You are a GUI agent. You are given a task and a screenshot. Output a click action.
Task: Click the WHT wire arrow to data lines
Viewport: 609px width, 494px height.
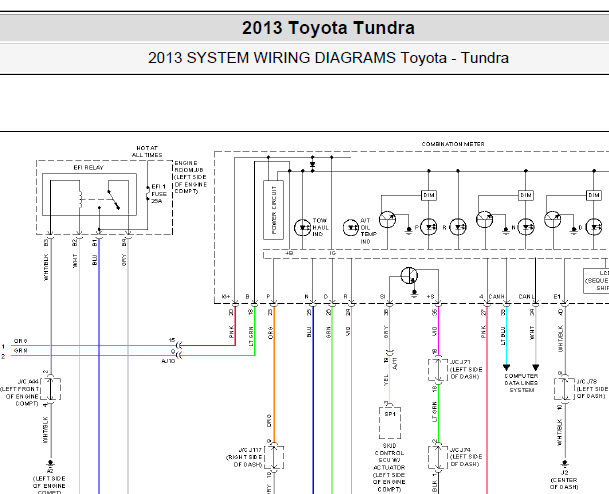click(x=536, y=367)
